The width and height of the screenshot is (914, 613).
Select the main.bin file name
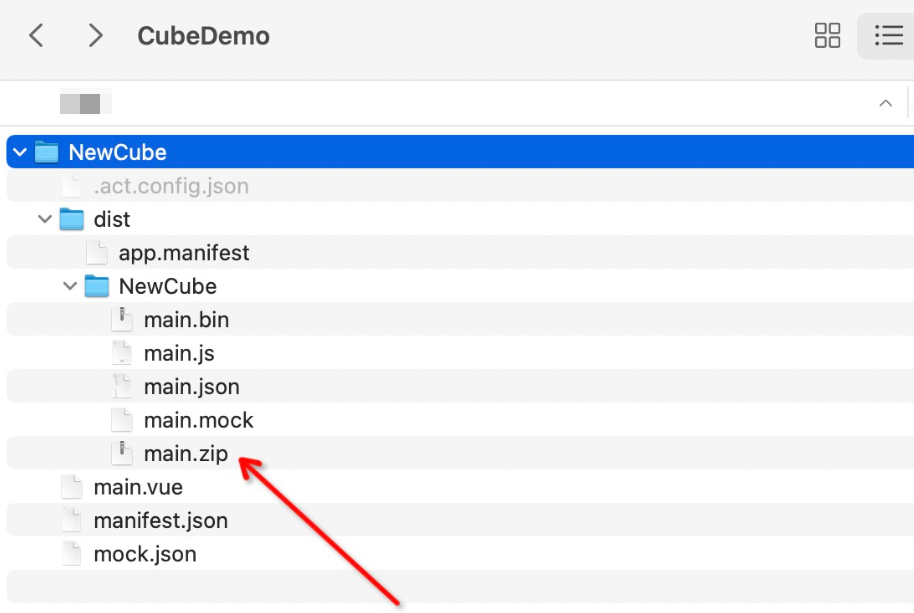point(187,320)
